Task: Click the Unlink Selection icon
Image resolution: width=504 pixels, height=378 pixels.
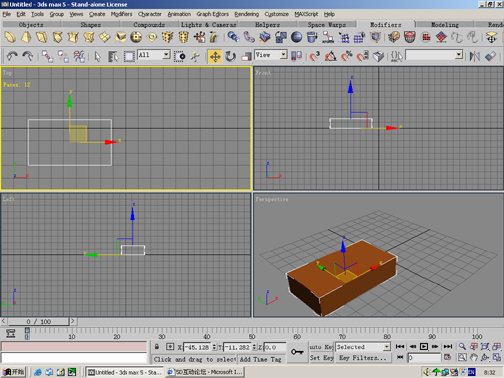Action: (x=63, y=56)
